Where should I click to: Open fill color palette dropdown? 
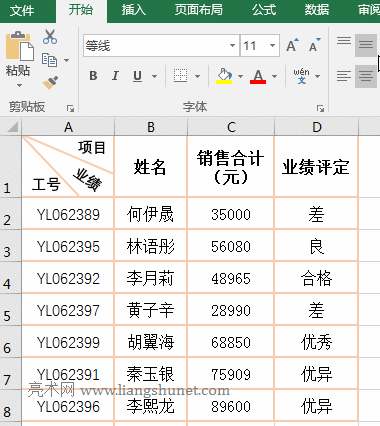[x=240, y=76]
